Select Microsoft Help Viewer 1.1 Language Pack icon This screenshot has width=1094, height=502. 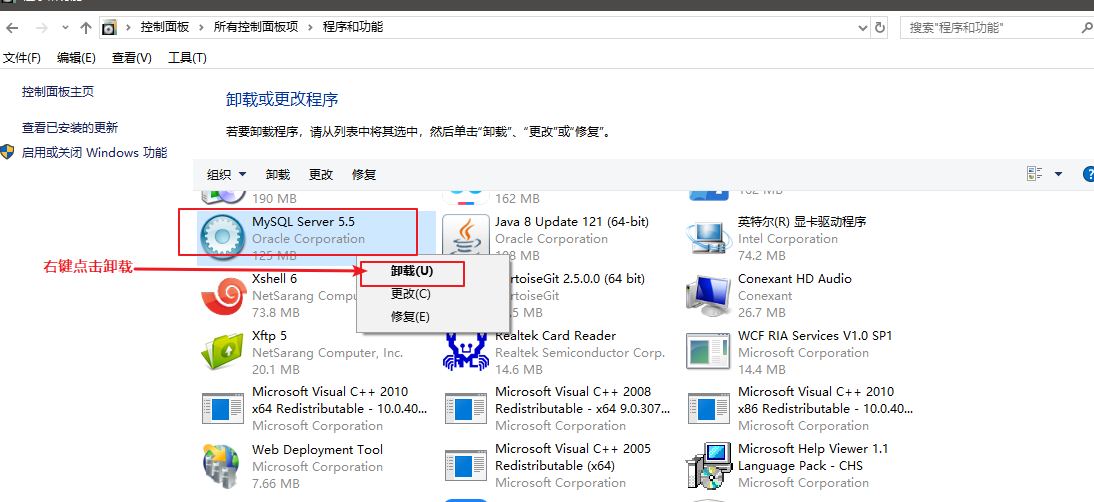pos(709,466)
